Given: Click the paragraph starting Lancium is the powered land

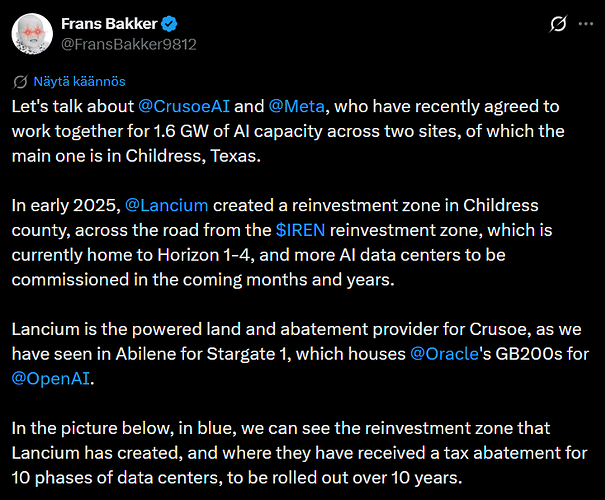Looking at the screenshot, I should 300,354.
